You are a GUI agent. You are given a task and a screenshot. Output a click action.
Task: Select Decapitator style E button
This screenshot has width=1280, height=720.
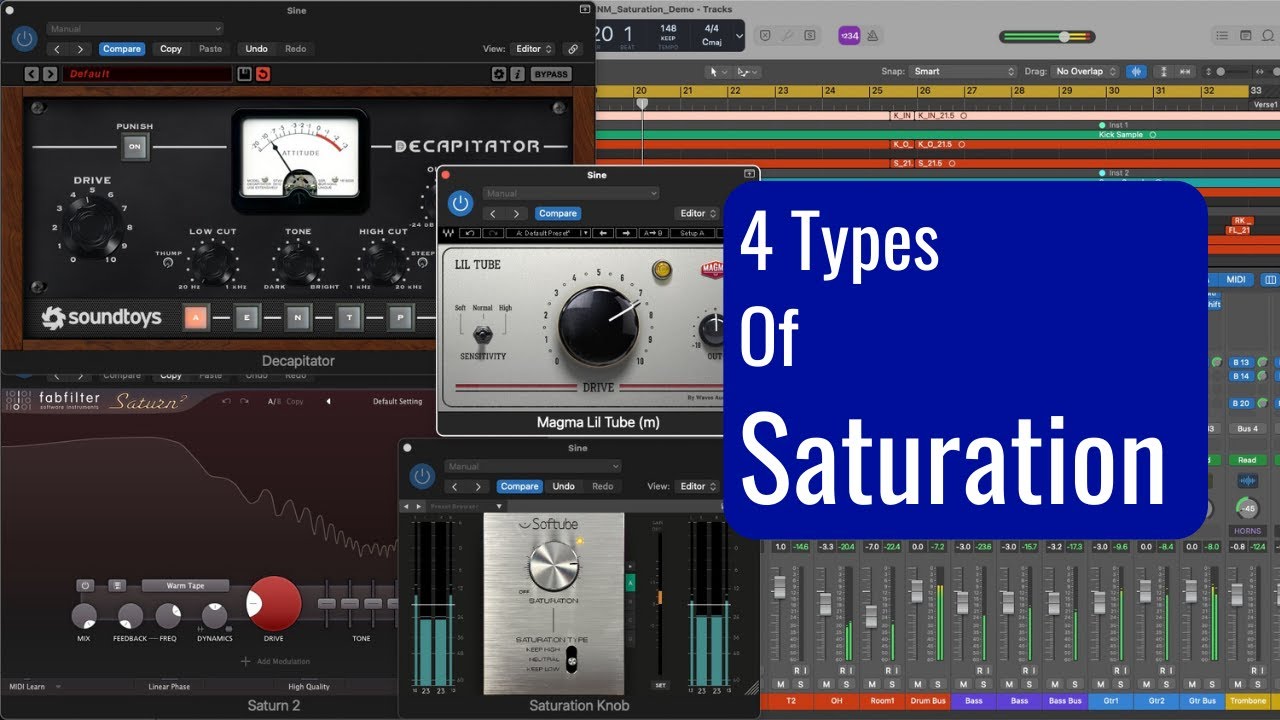click(x=247, y=318)
